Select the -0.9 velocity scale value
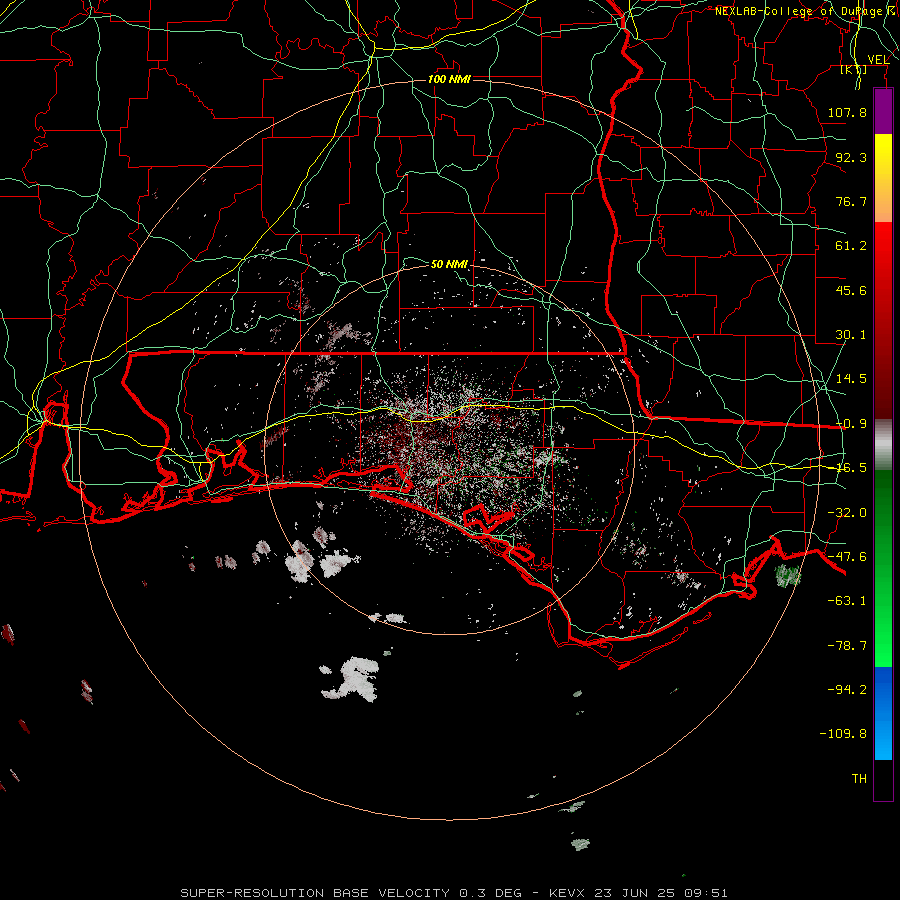900x900 pixels. (851, 424)
